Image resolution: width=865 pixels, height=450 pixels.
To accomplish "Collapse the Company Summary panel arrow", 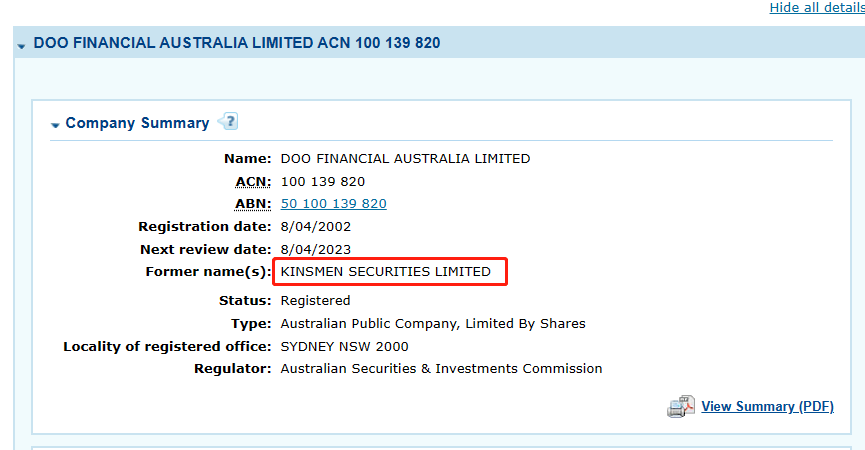I will click(55, 125).
